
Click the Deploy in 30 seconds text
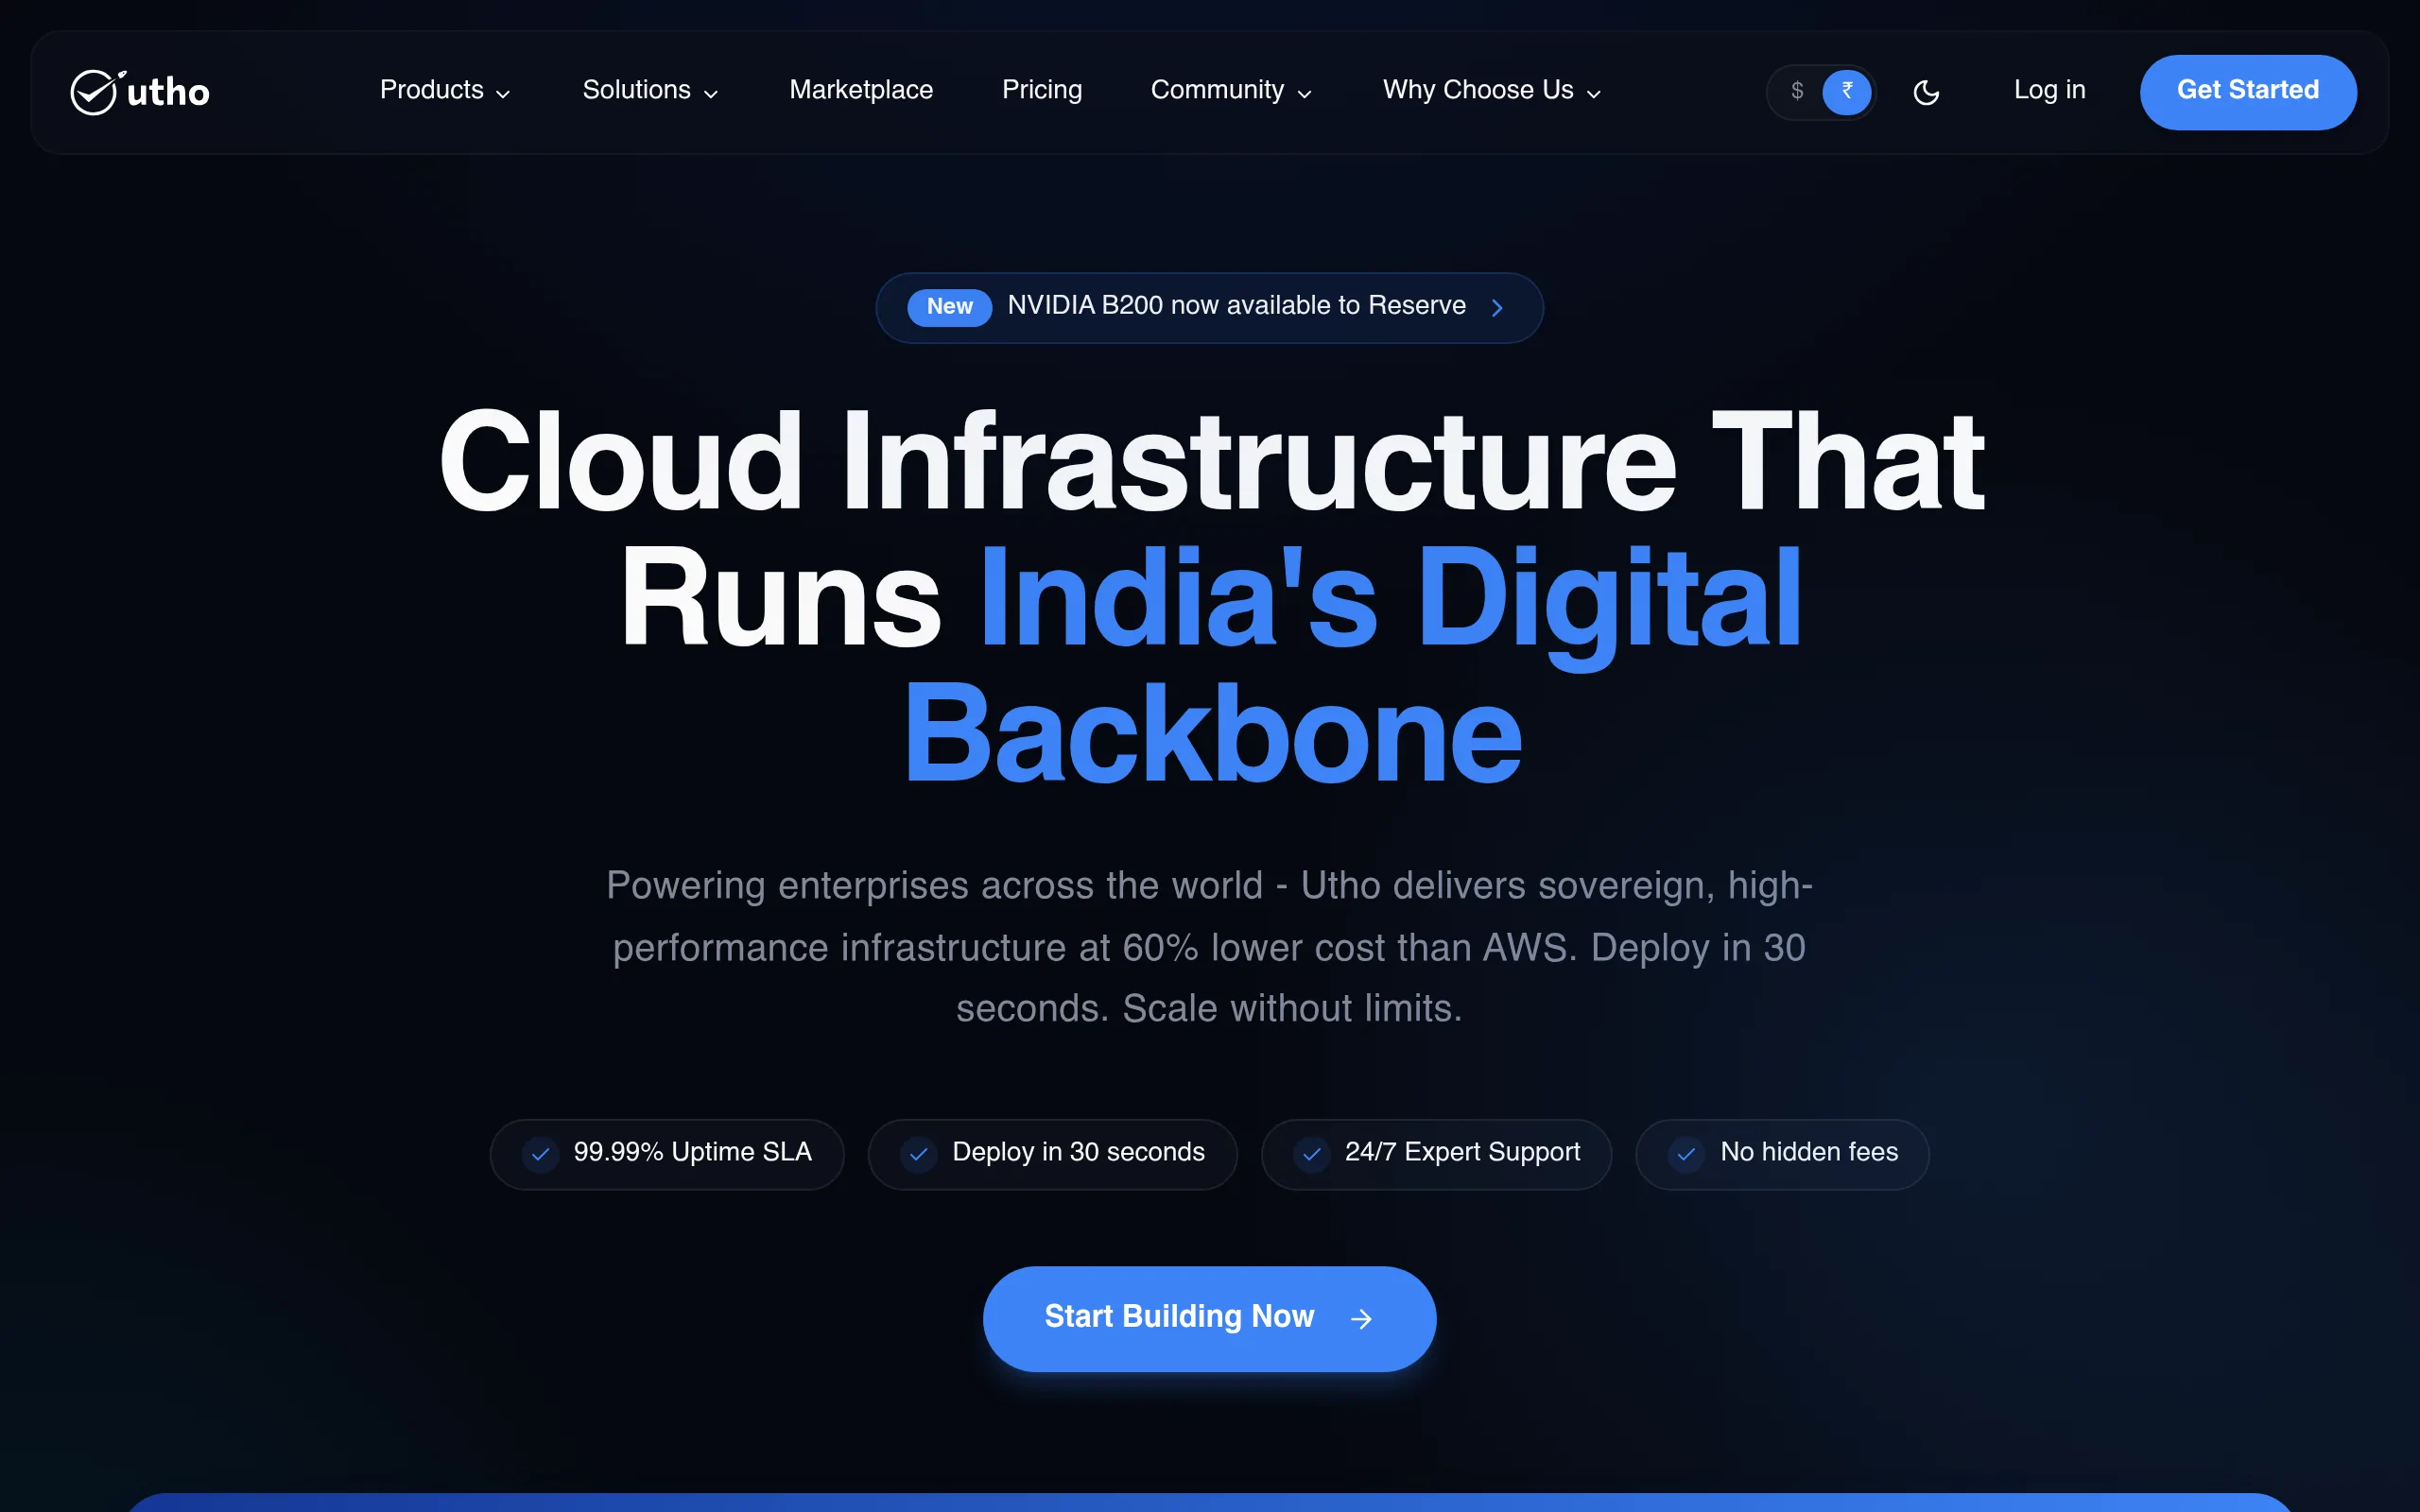click(1078, 1153)
